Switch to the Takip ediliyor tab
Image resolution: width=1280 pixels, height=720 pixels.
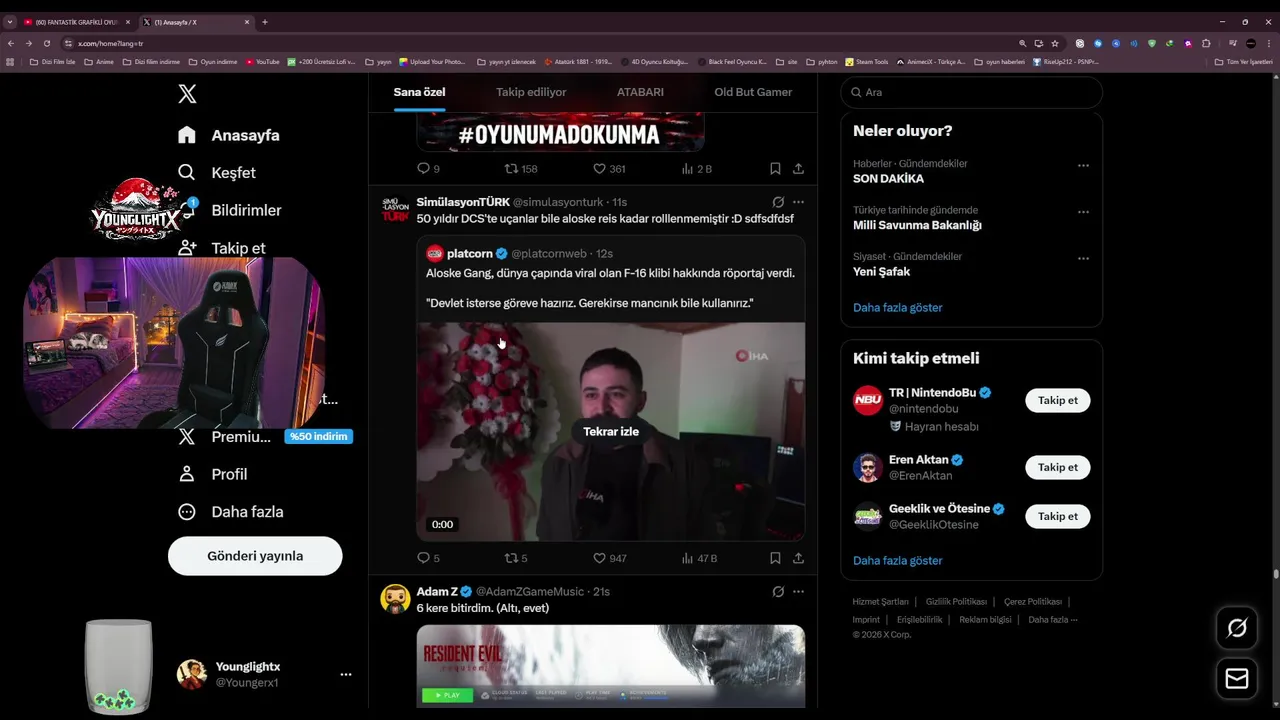pyautogui.click(x=531, y=92)
